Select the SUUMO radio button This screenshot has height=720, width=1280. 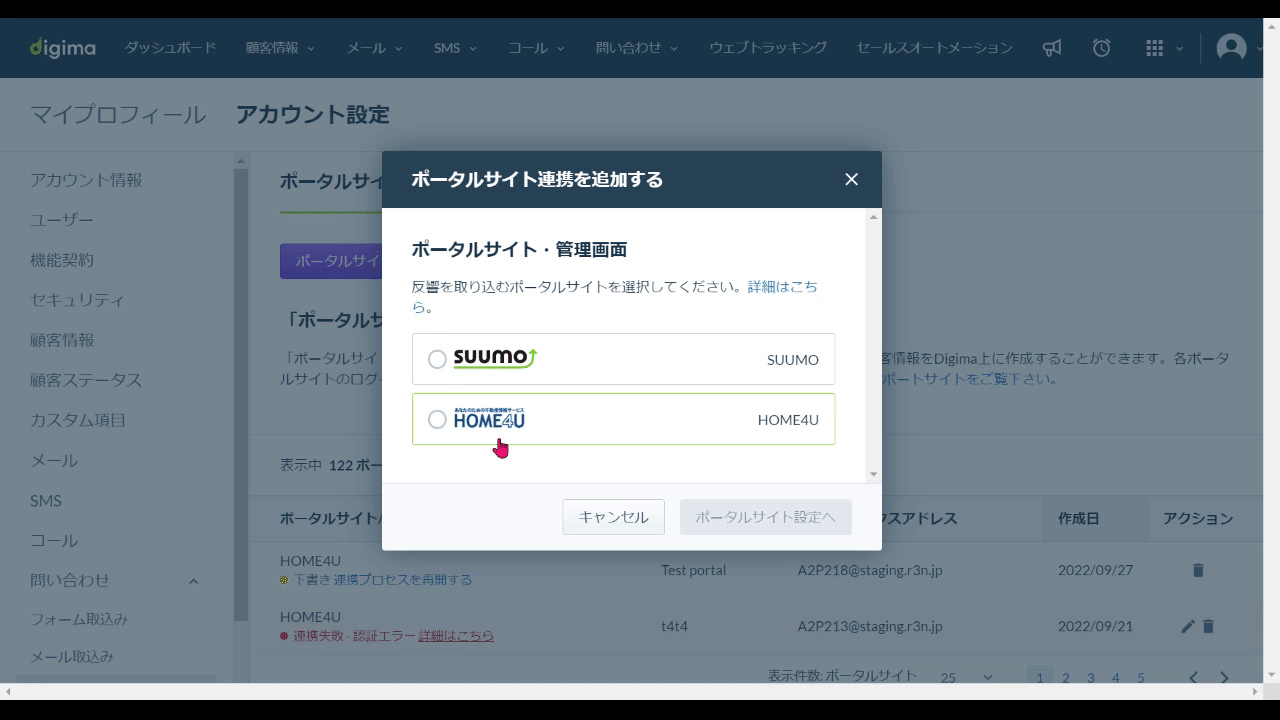437,359
